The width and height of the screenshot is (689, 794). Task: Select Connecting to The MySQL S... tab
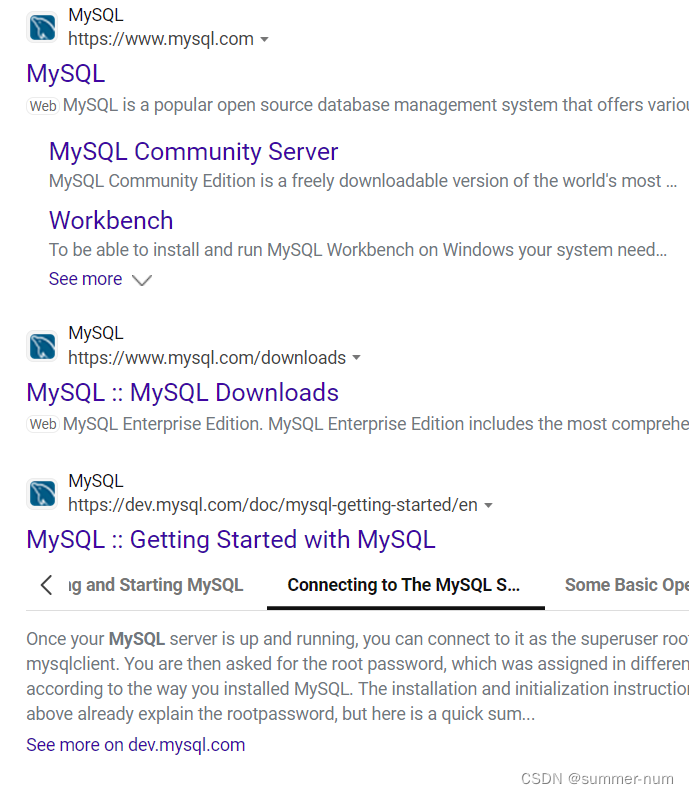click(x=403, y=585)
